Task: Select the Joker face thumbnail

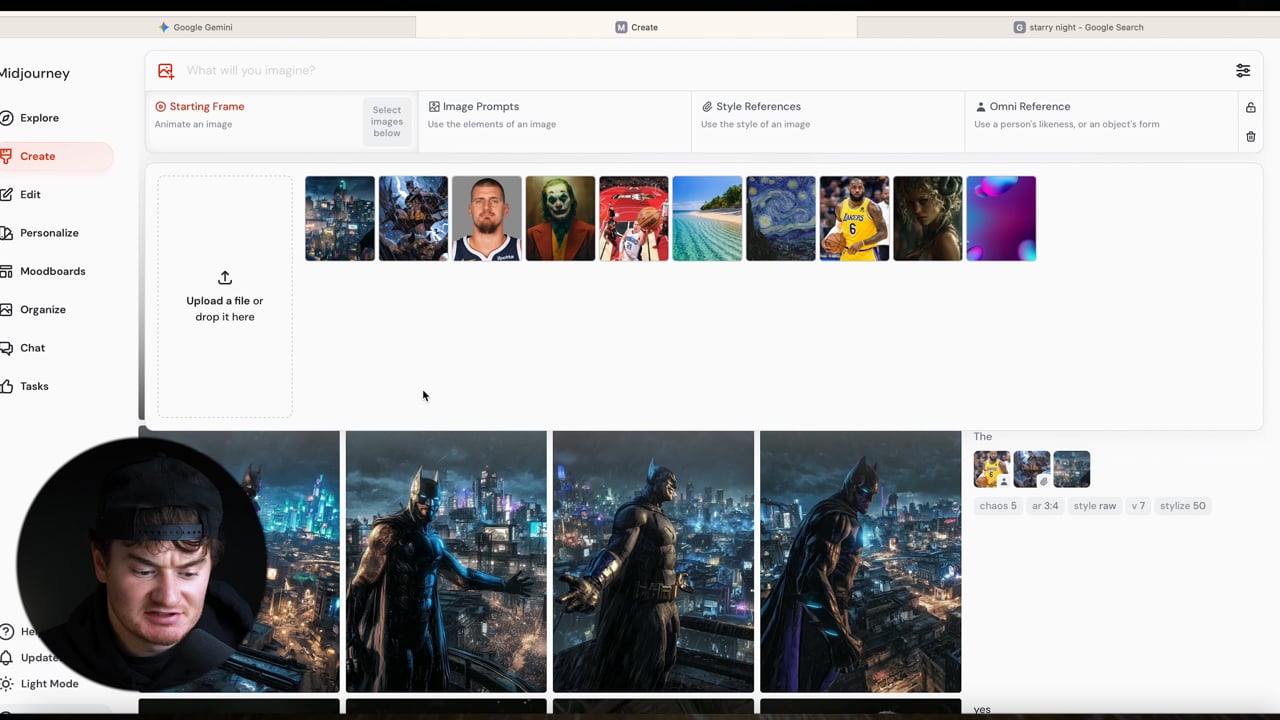Action: point(560,218)
